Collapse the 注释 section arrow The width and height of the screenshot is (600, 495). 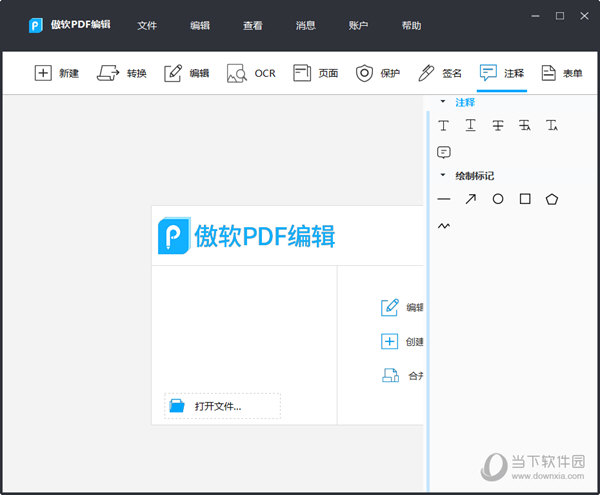[x=443, y=101]
